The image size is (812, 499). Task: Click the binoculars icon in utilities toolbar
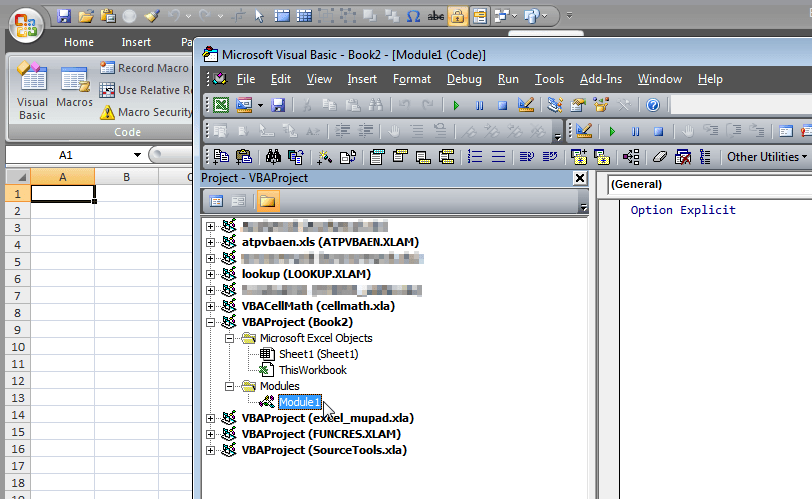pos(273,157)
